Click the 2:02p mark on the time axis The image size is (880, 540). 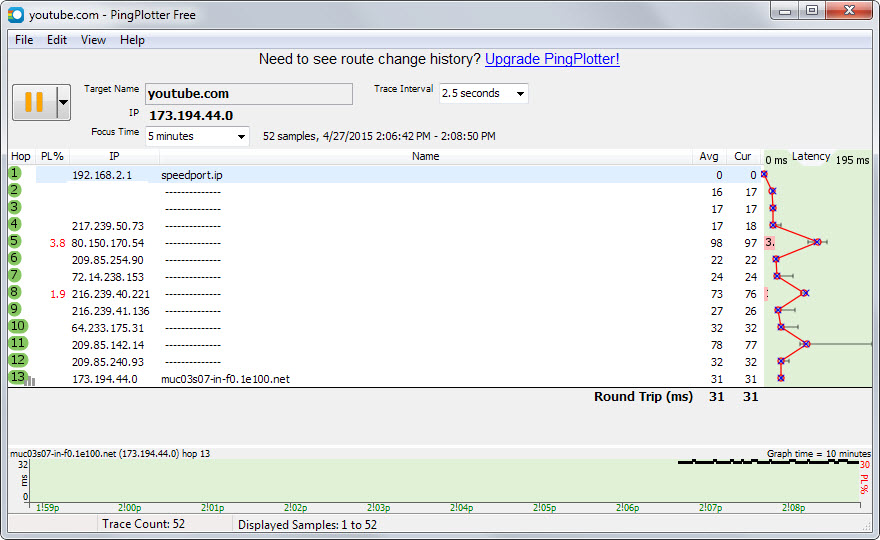[x=295, y=507]
